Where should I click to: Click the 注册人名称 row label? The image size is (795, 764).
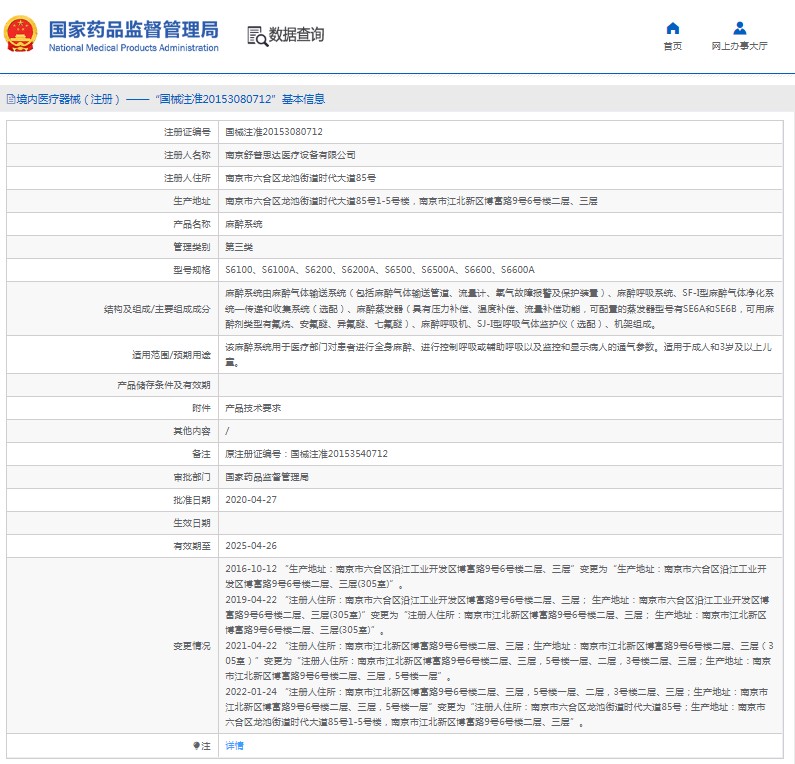click(x=187, y=155)
